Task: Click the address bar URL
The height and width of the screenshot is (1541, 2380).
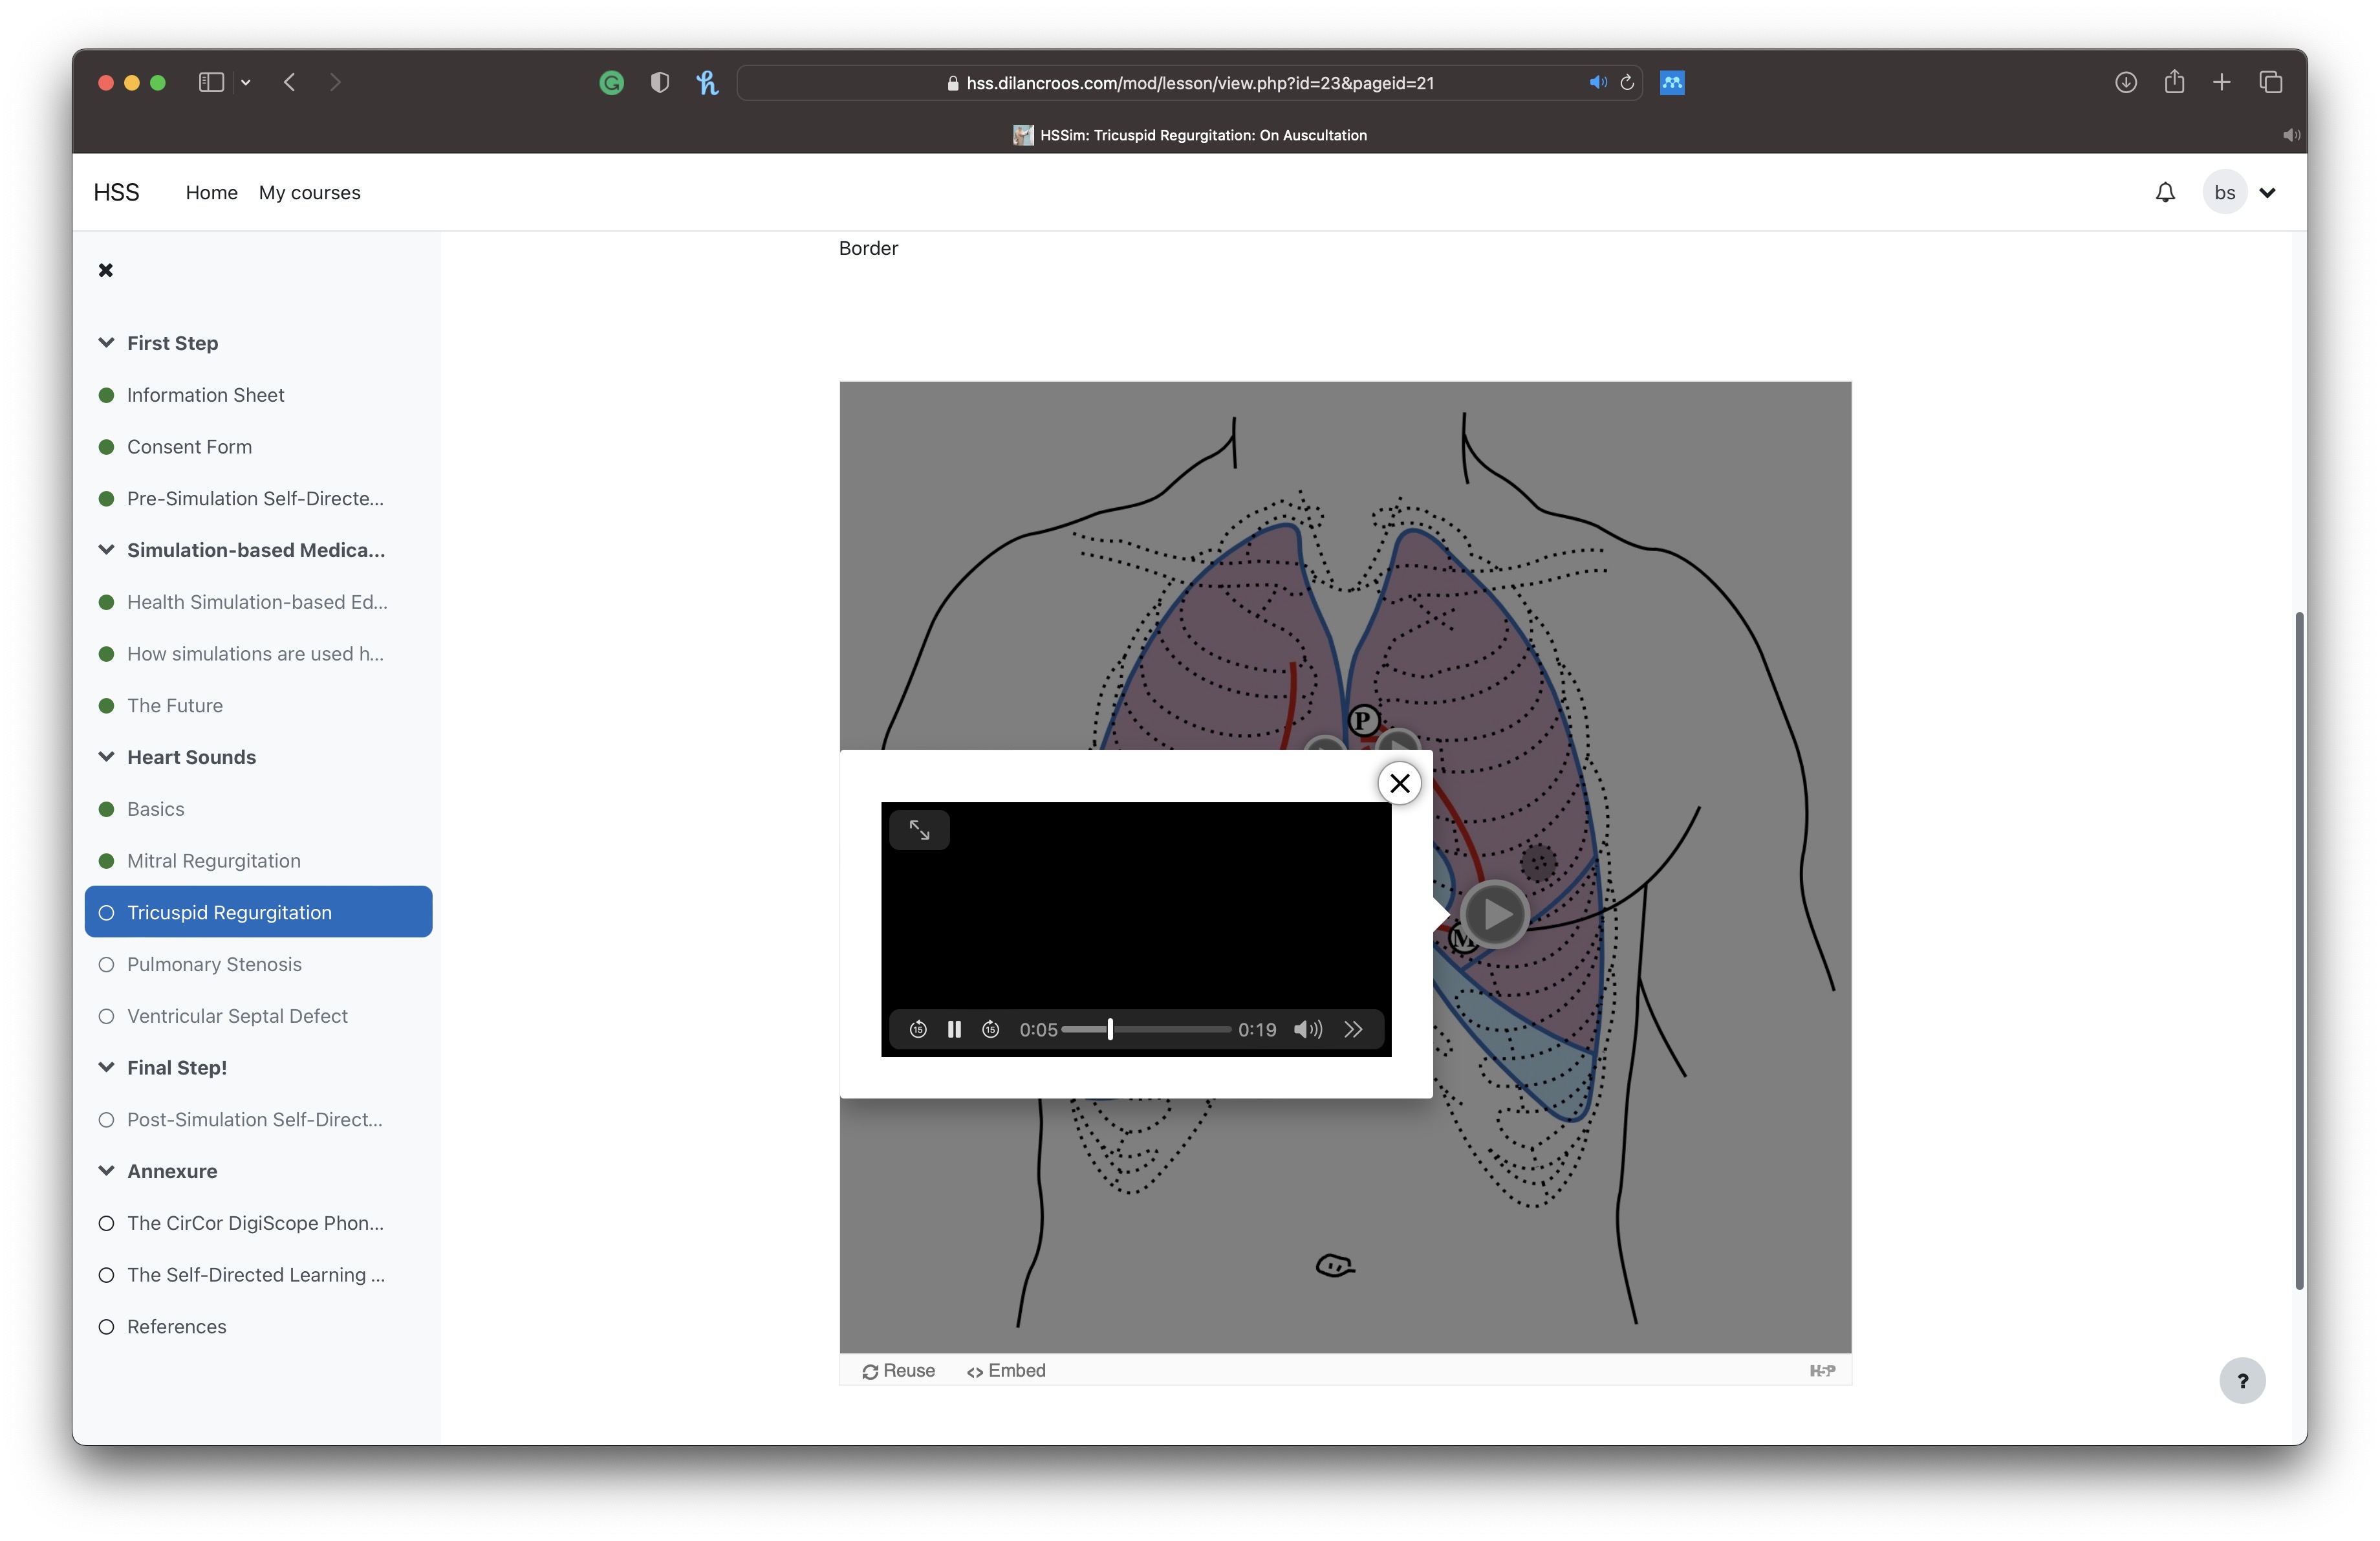Action: click(x=1199, y=83)
